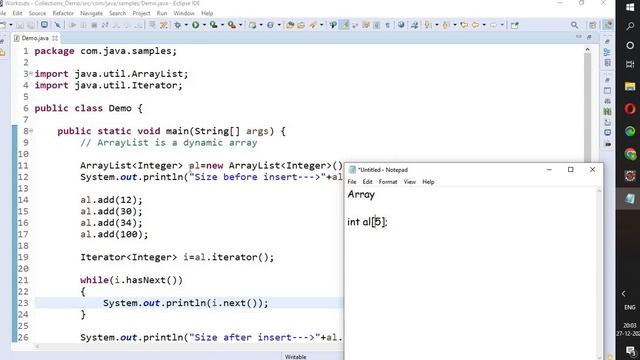
Task: Open the Source menu in Eclipse
Action: click(x=37, y=13)
